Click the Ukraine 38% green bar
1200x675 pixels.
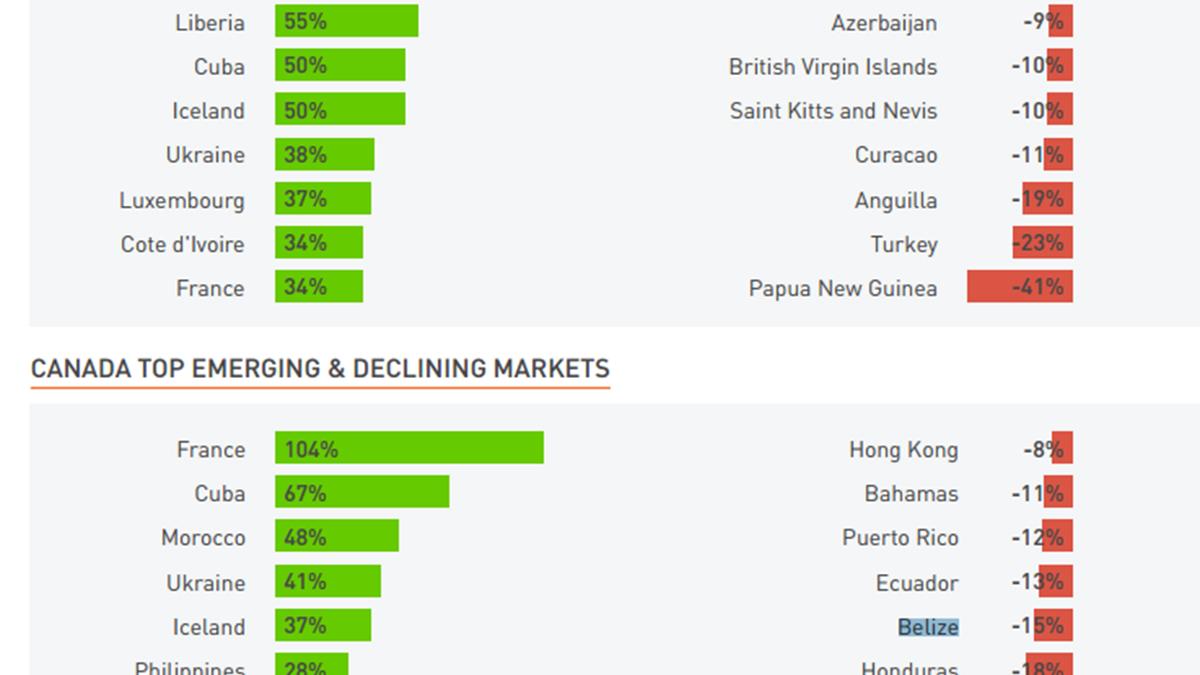324,155
